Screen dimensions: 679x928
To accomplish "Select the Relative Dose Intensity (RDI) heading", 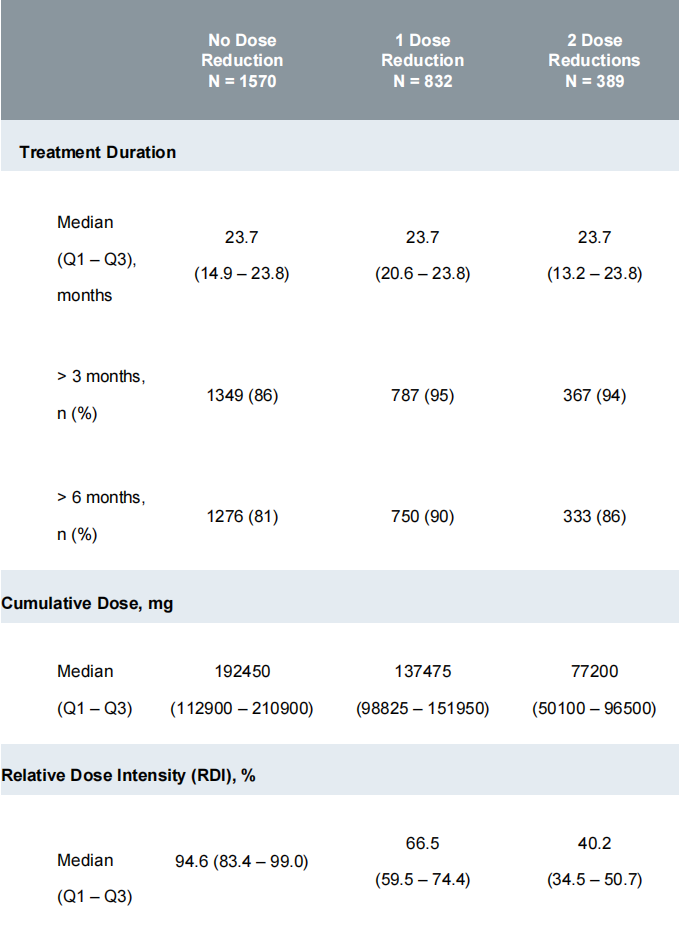I will point(129,775).
